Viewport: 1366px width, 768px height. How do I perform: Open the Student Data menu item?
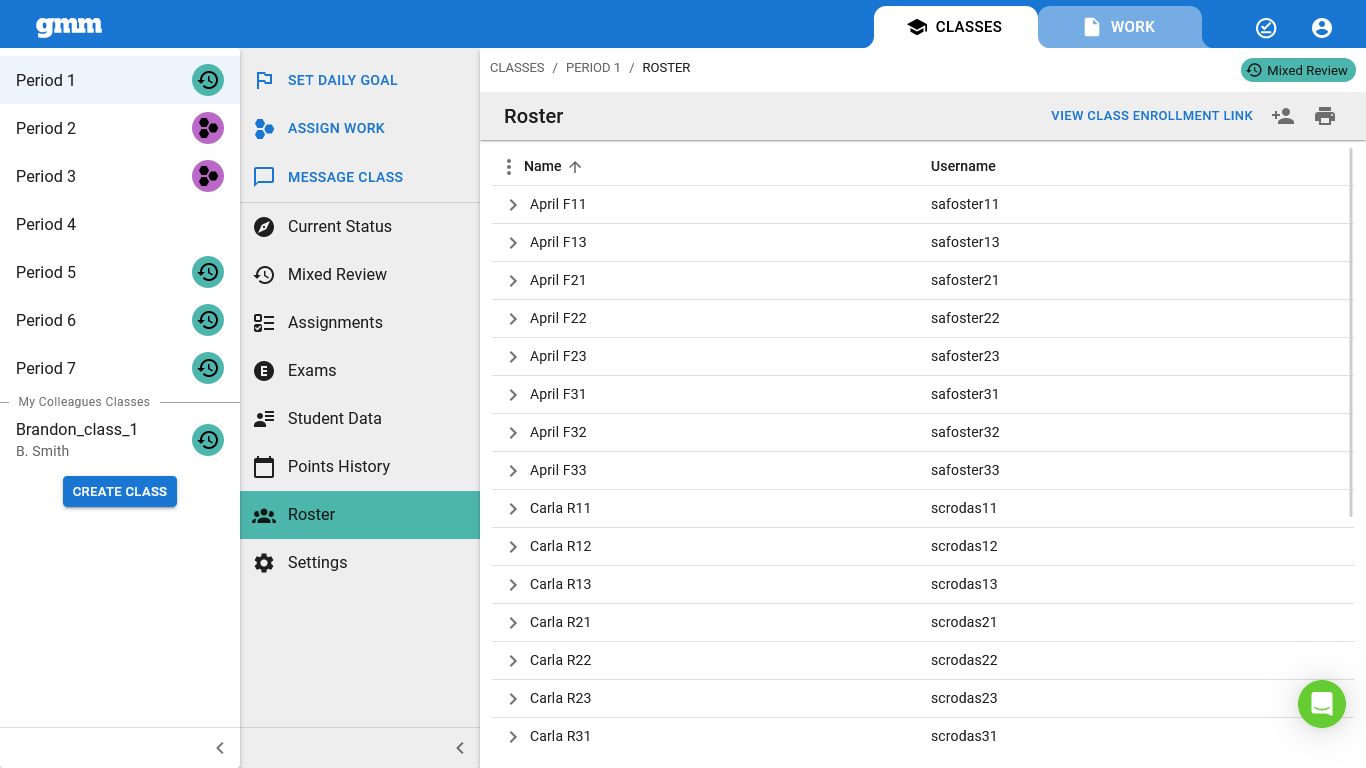(360, 418)
